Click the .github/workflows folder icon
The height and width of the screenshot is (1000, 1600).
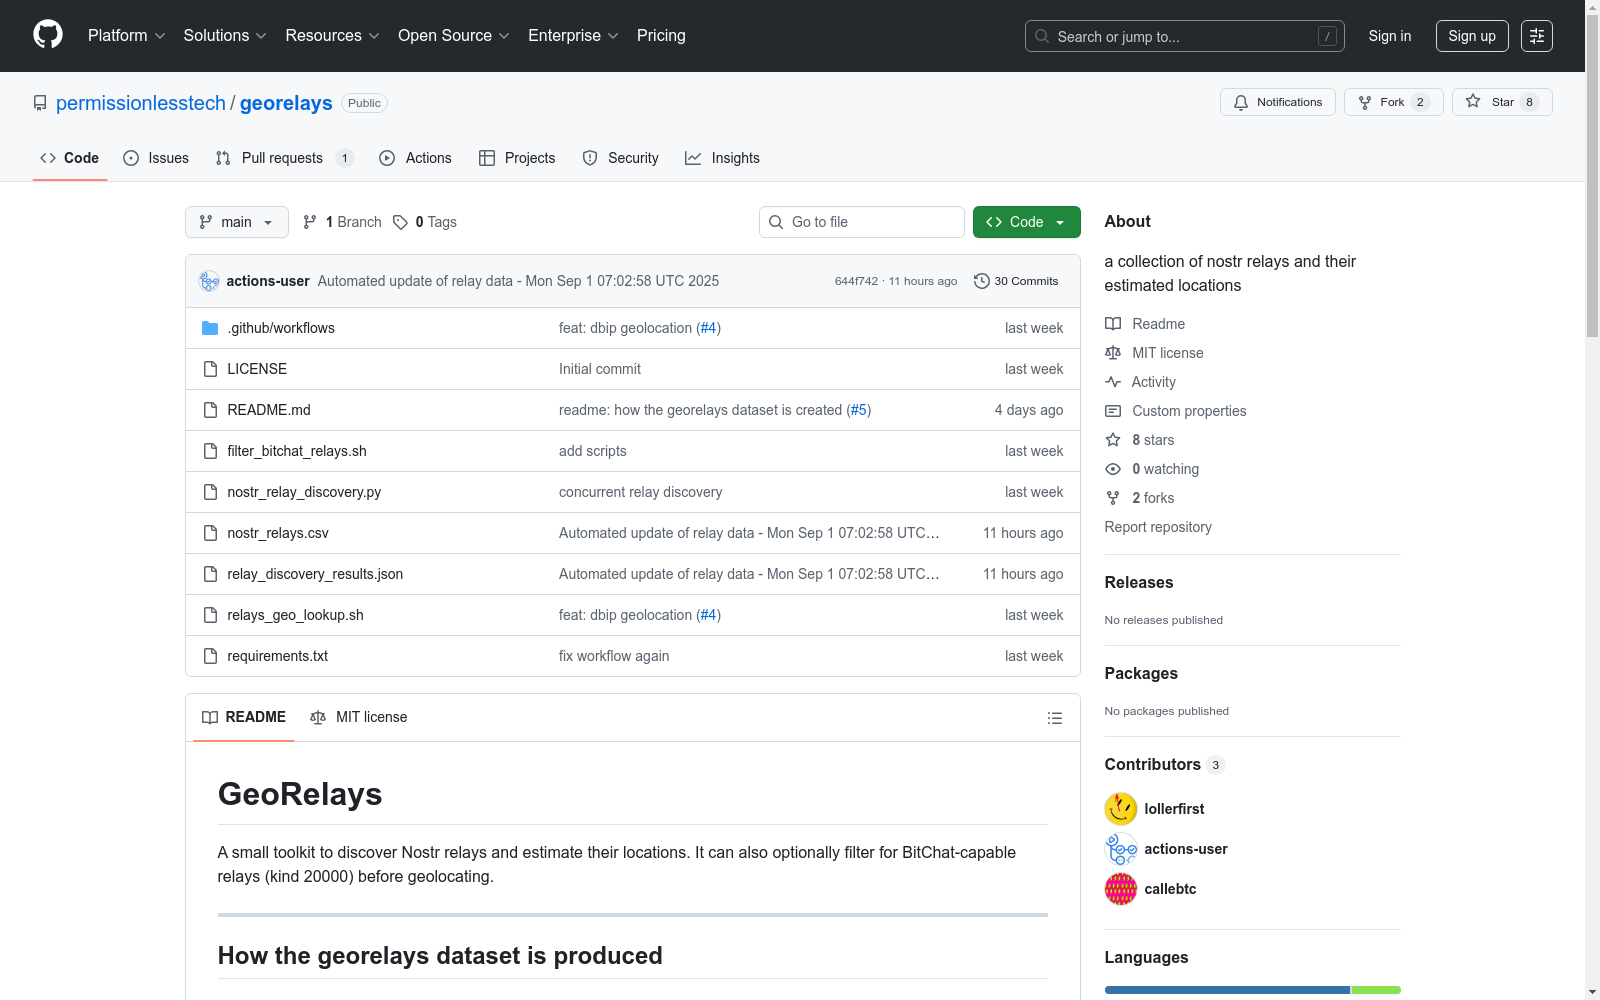click(210, 328)
